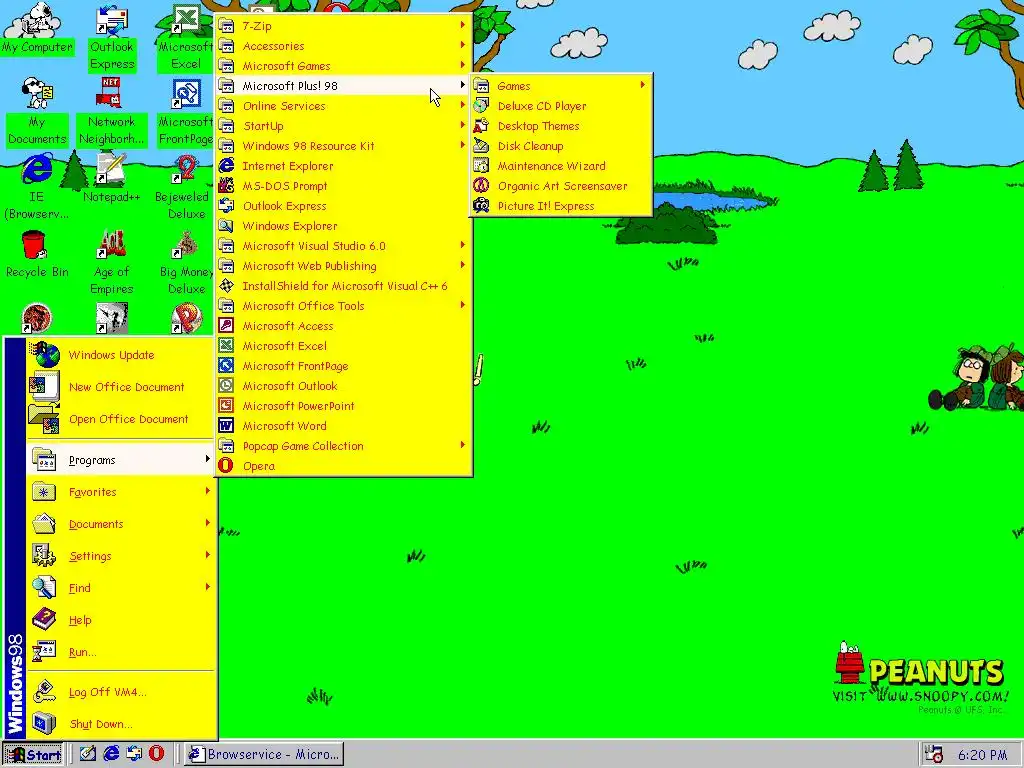Launch Windows Explorer
1024x768 pixels.
pyautogui.click(x=344, y=226)
